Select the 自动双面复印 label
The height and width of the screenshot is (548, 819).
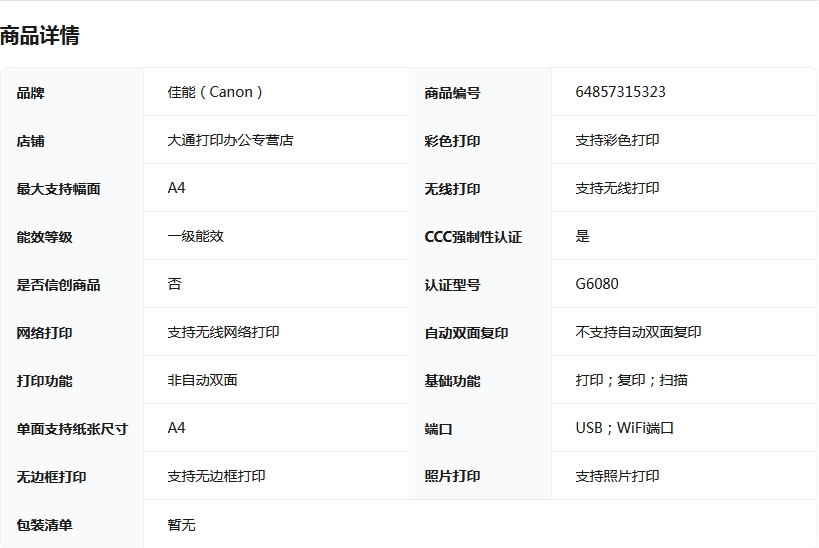466,333
